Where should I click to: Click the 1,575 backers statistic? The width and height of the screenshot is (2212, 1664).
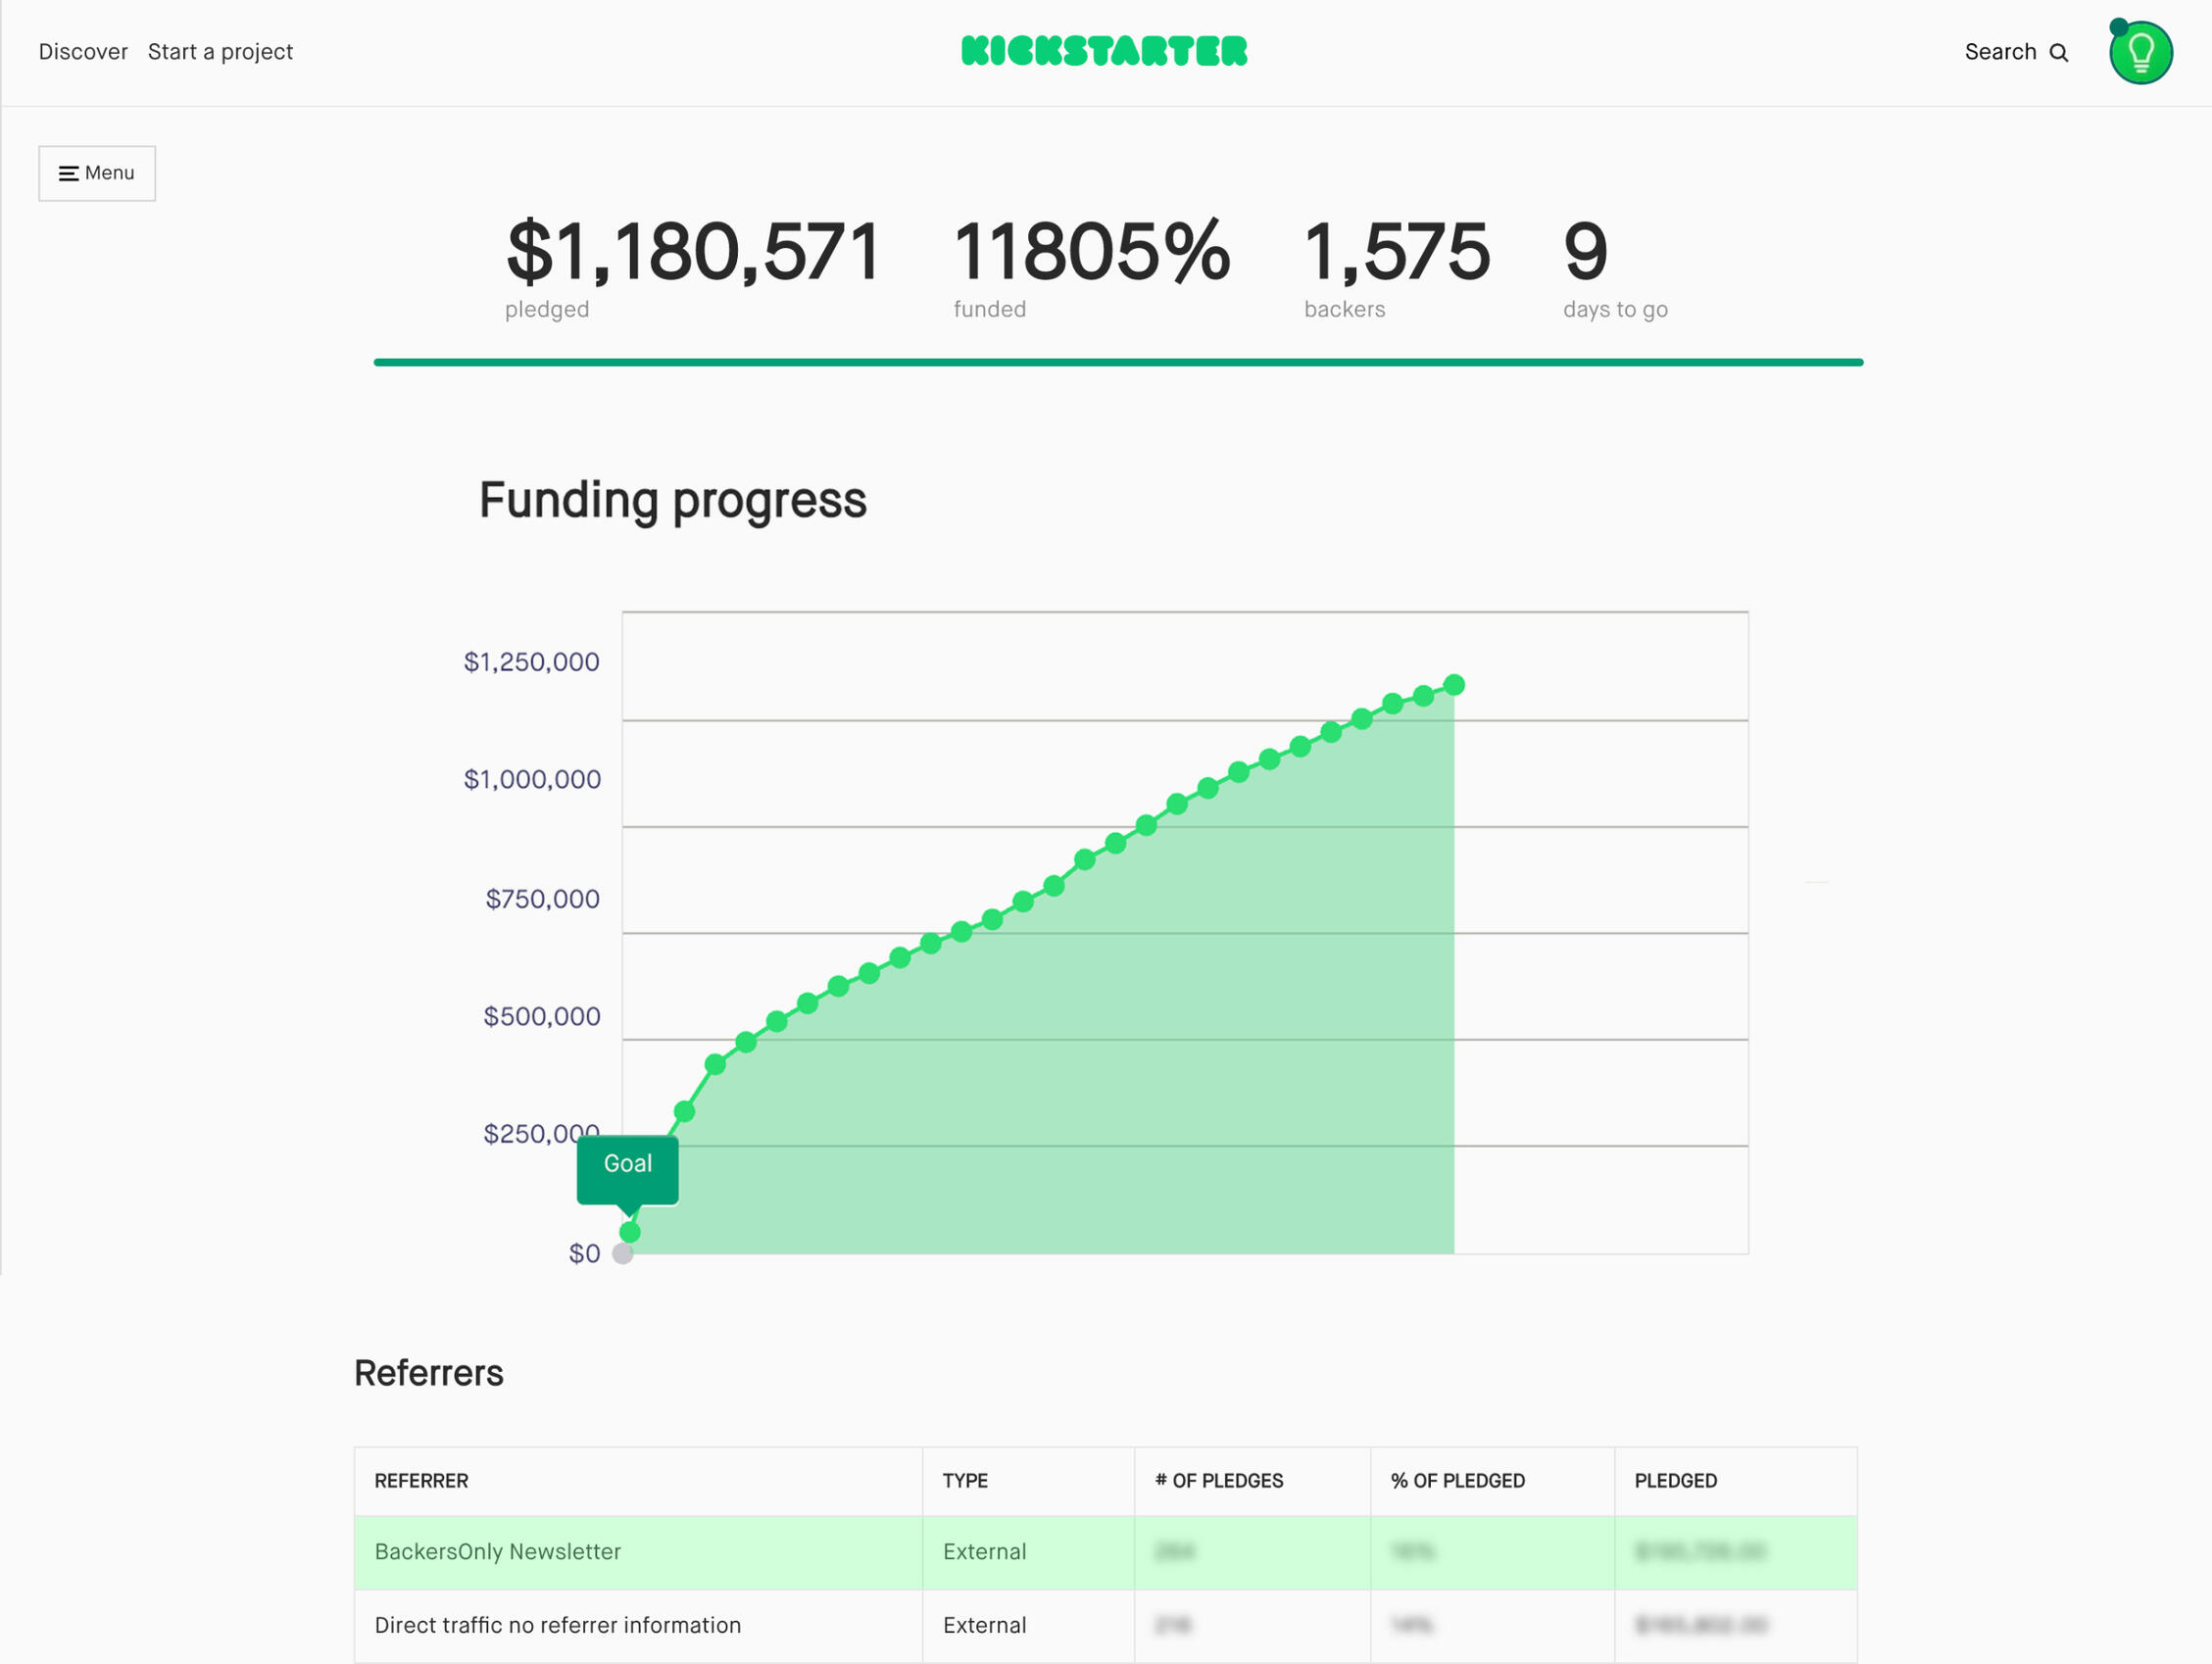click(1396, 253)
